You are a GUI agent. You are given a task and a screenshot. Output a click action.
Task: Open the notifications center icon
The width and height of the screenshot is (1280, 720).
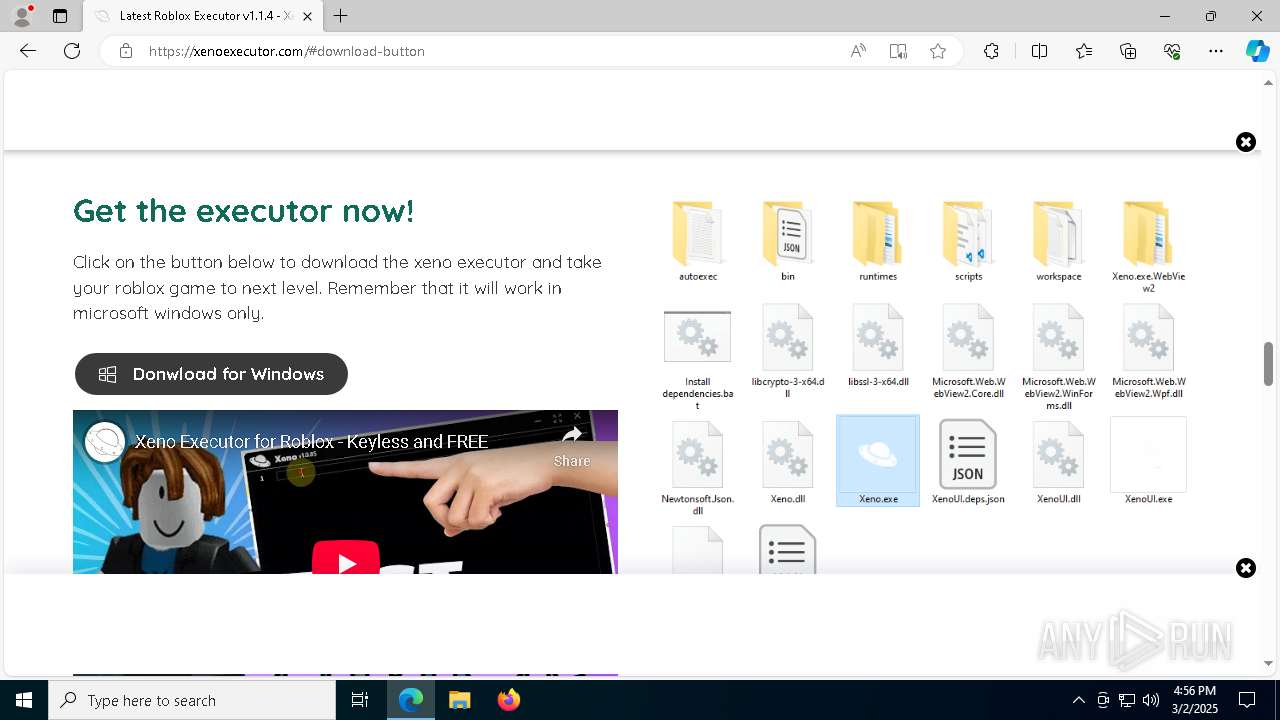pyautogui.click(x=1248, y=700)
